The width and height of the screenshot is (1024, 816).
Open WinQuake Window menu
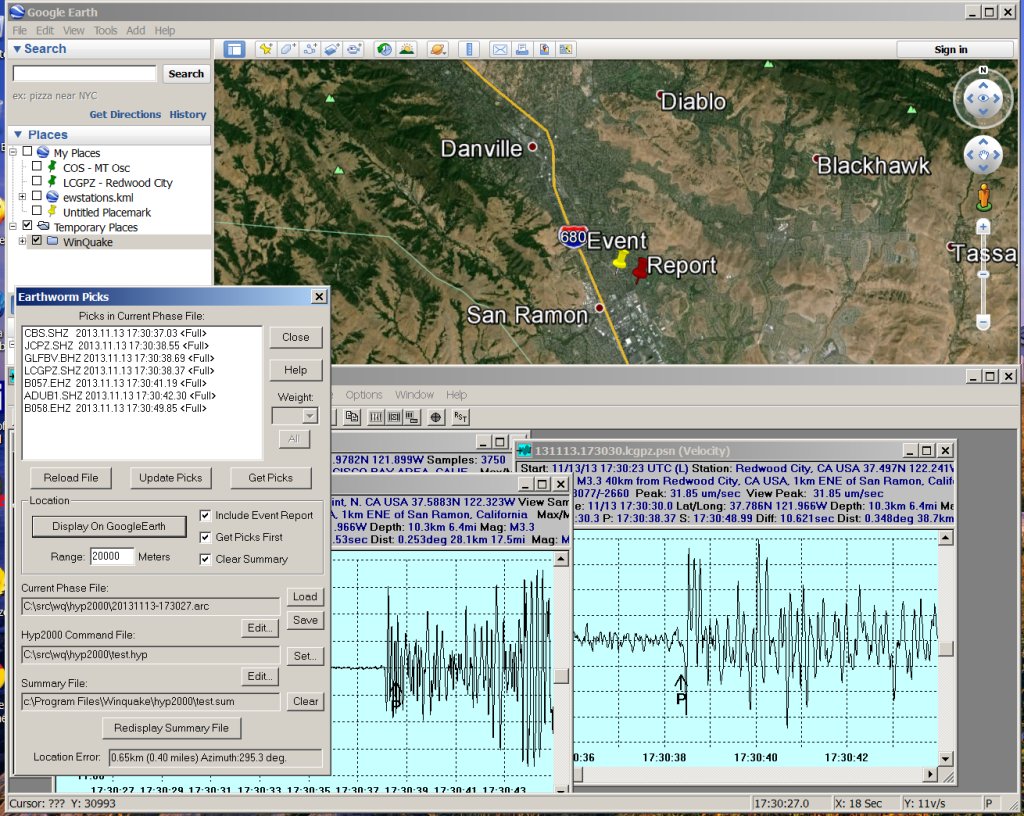coord(414,395)
